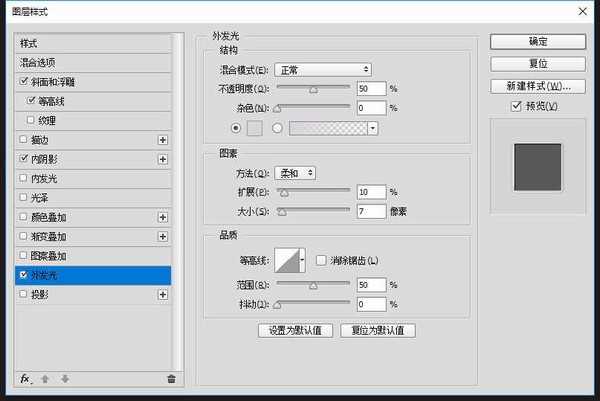Add another 内阴影 effect with plus icon

163,159
